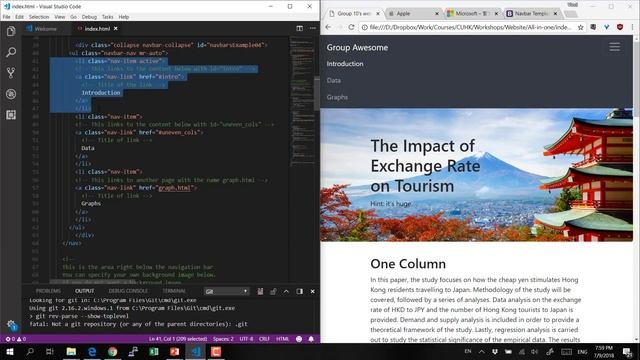Open the View menu in VS Code
The height and width of the screenshot is (360, 640).
point(60,17)
